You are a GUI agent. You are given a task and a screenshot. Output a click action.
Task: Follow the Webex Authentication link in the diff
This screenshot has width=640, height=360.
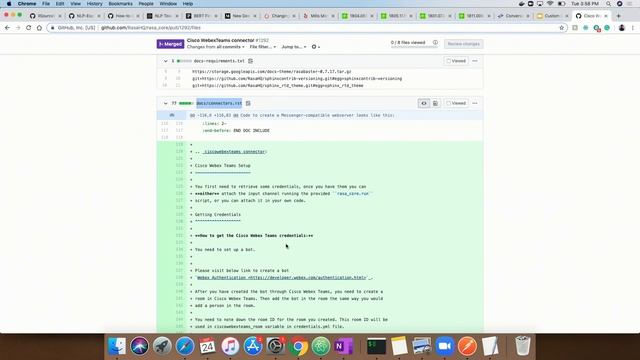pyautogui.click(x=282, y=278)
